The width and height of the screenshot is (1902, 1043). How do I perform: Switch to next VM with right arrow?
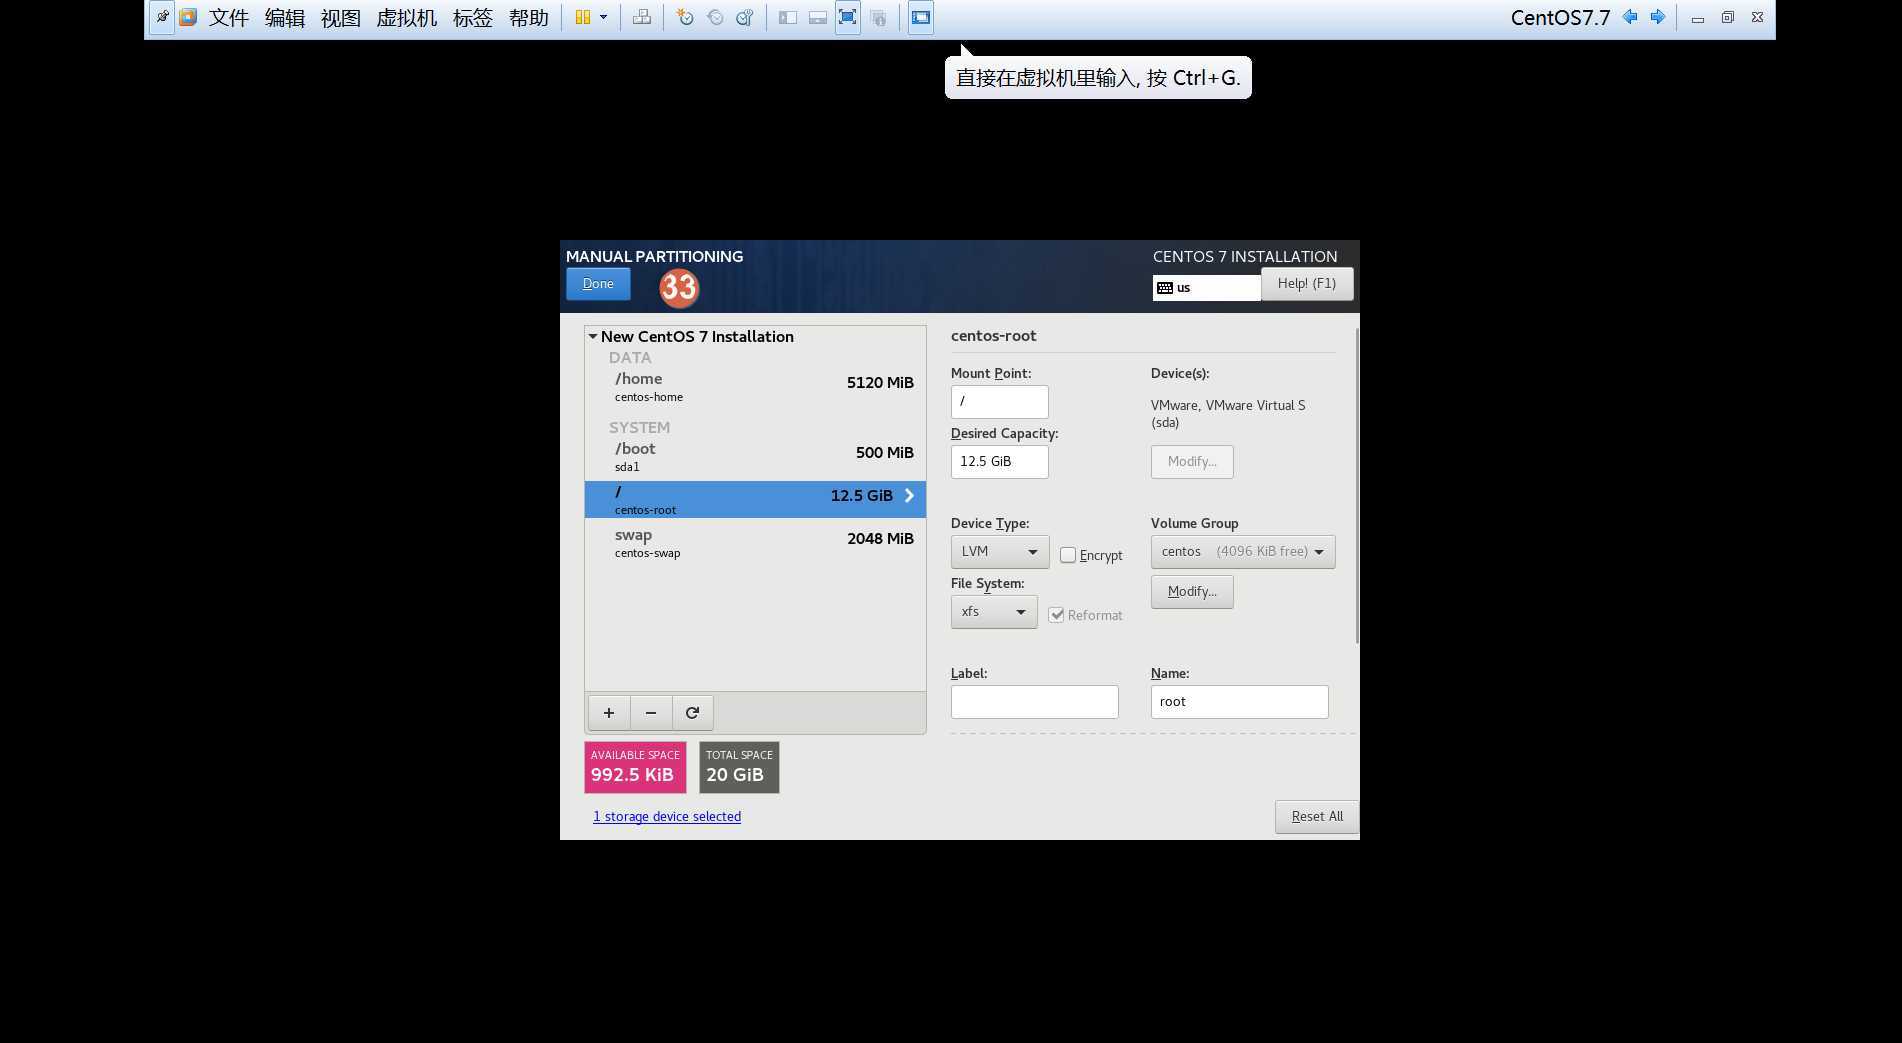pyautogui.click(x=1658, y=17)
